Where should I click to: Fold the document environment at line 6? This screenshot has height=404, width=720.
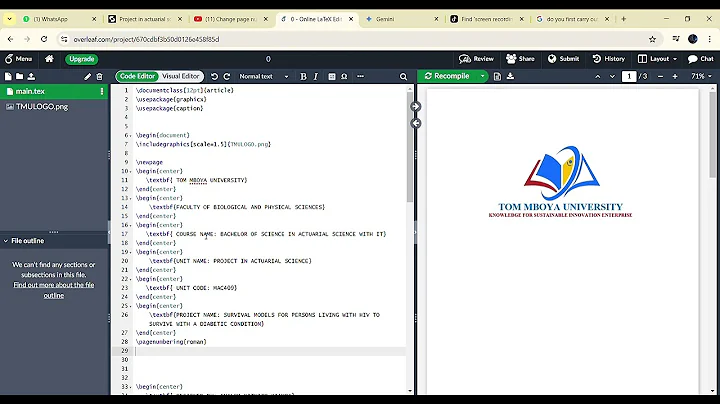pyautogui.click(x=131, y=135)
